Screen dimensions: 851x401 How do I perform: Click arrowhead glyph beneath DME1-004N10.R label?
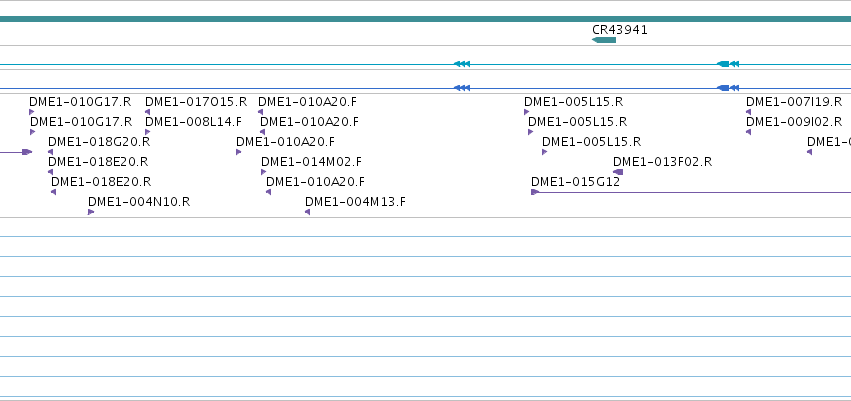pyautogui.click(x=91, y=212)
